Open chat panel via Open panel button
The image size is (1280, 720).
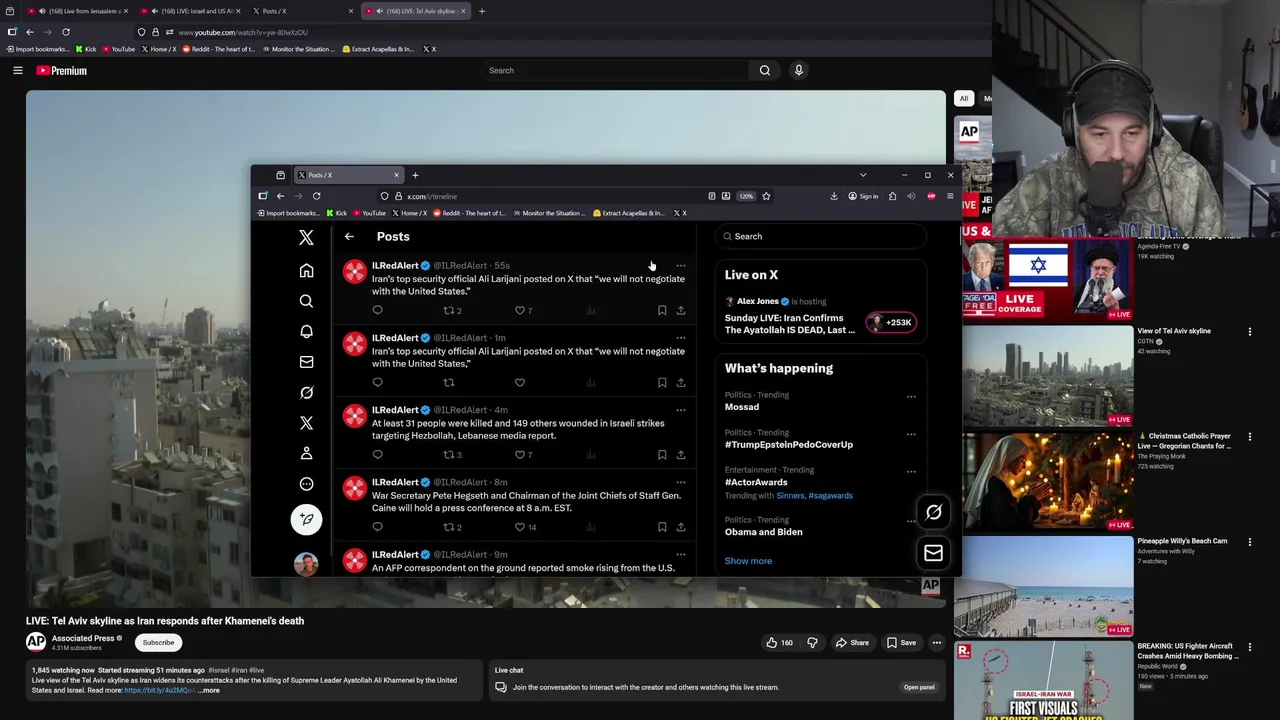[919, 687]
